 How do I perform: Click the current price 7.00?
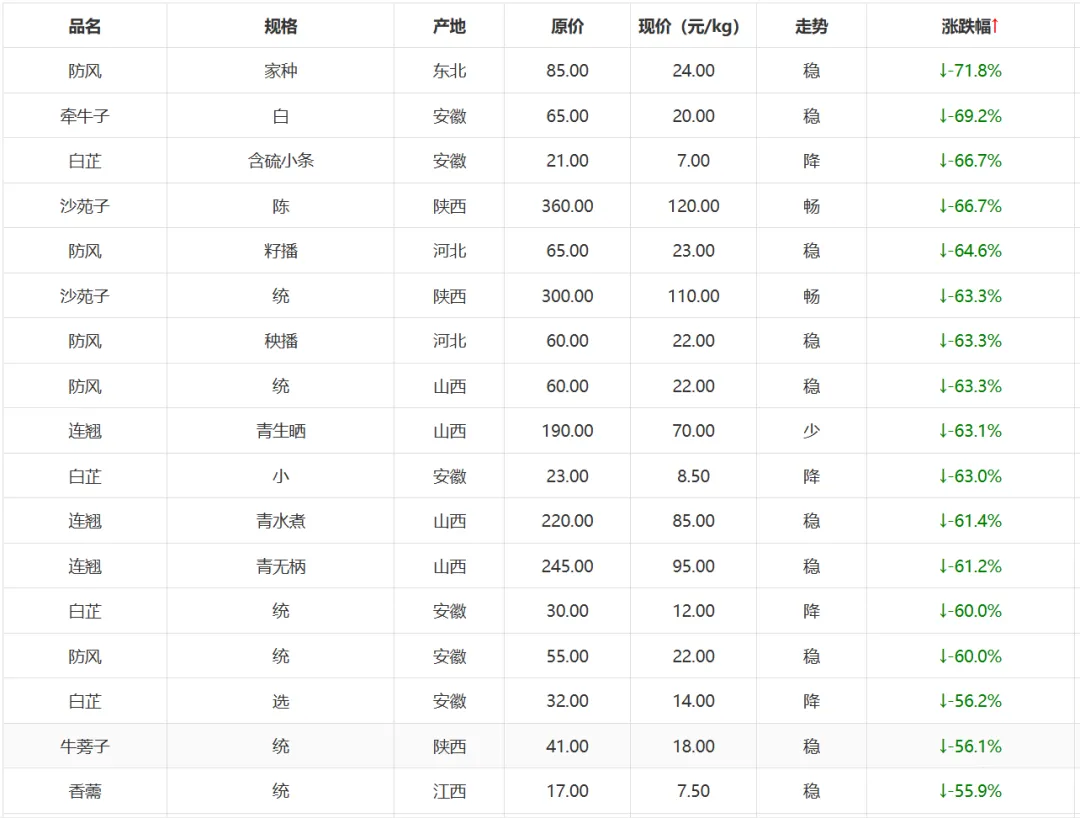[x=693, y=160]
